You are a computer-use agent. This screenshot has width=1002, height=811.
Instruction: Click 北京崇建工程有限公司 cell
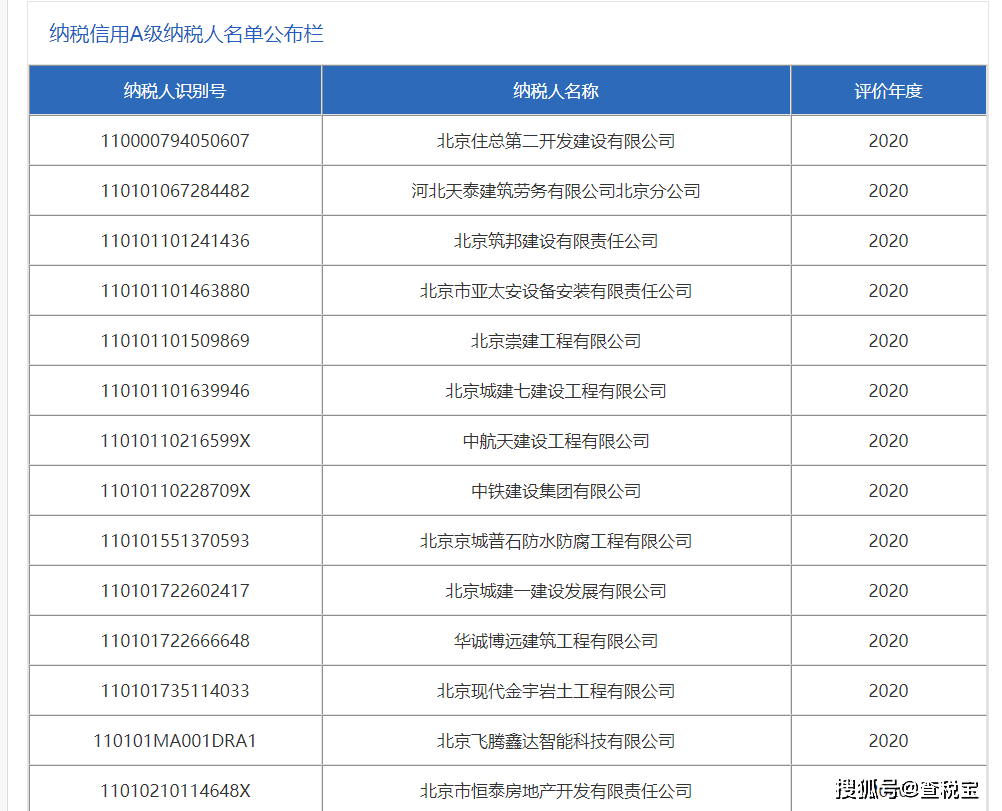pos(556,341)
